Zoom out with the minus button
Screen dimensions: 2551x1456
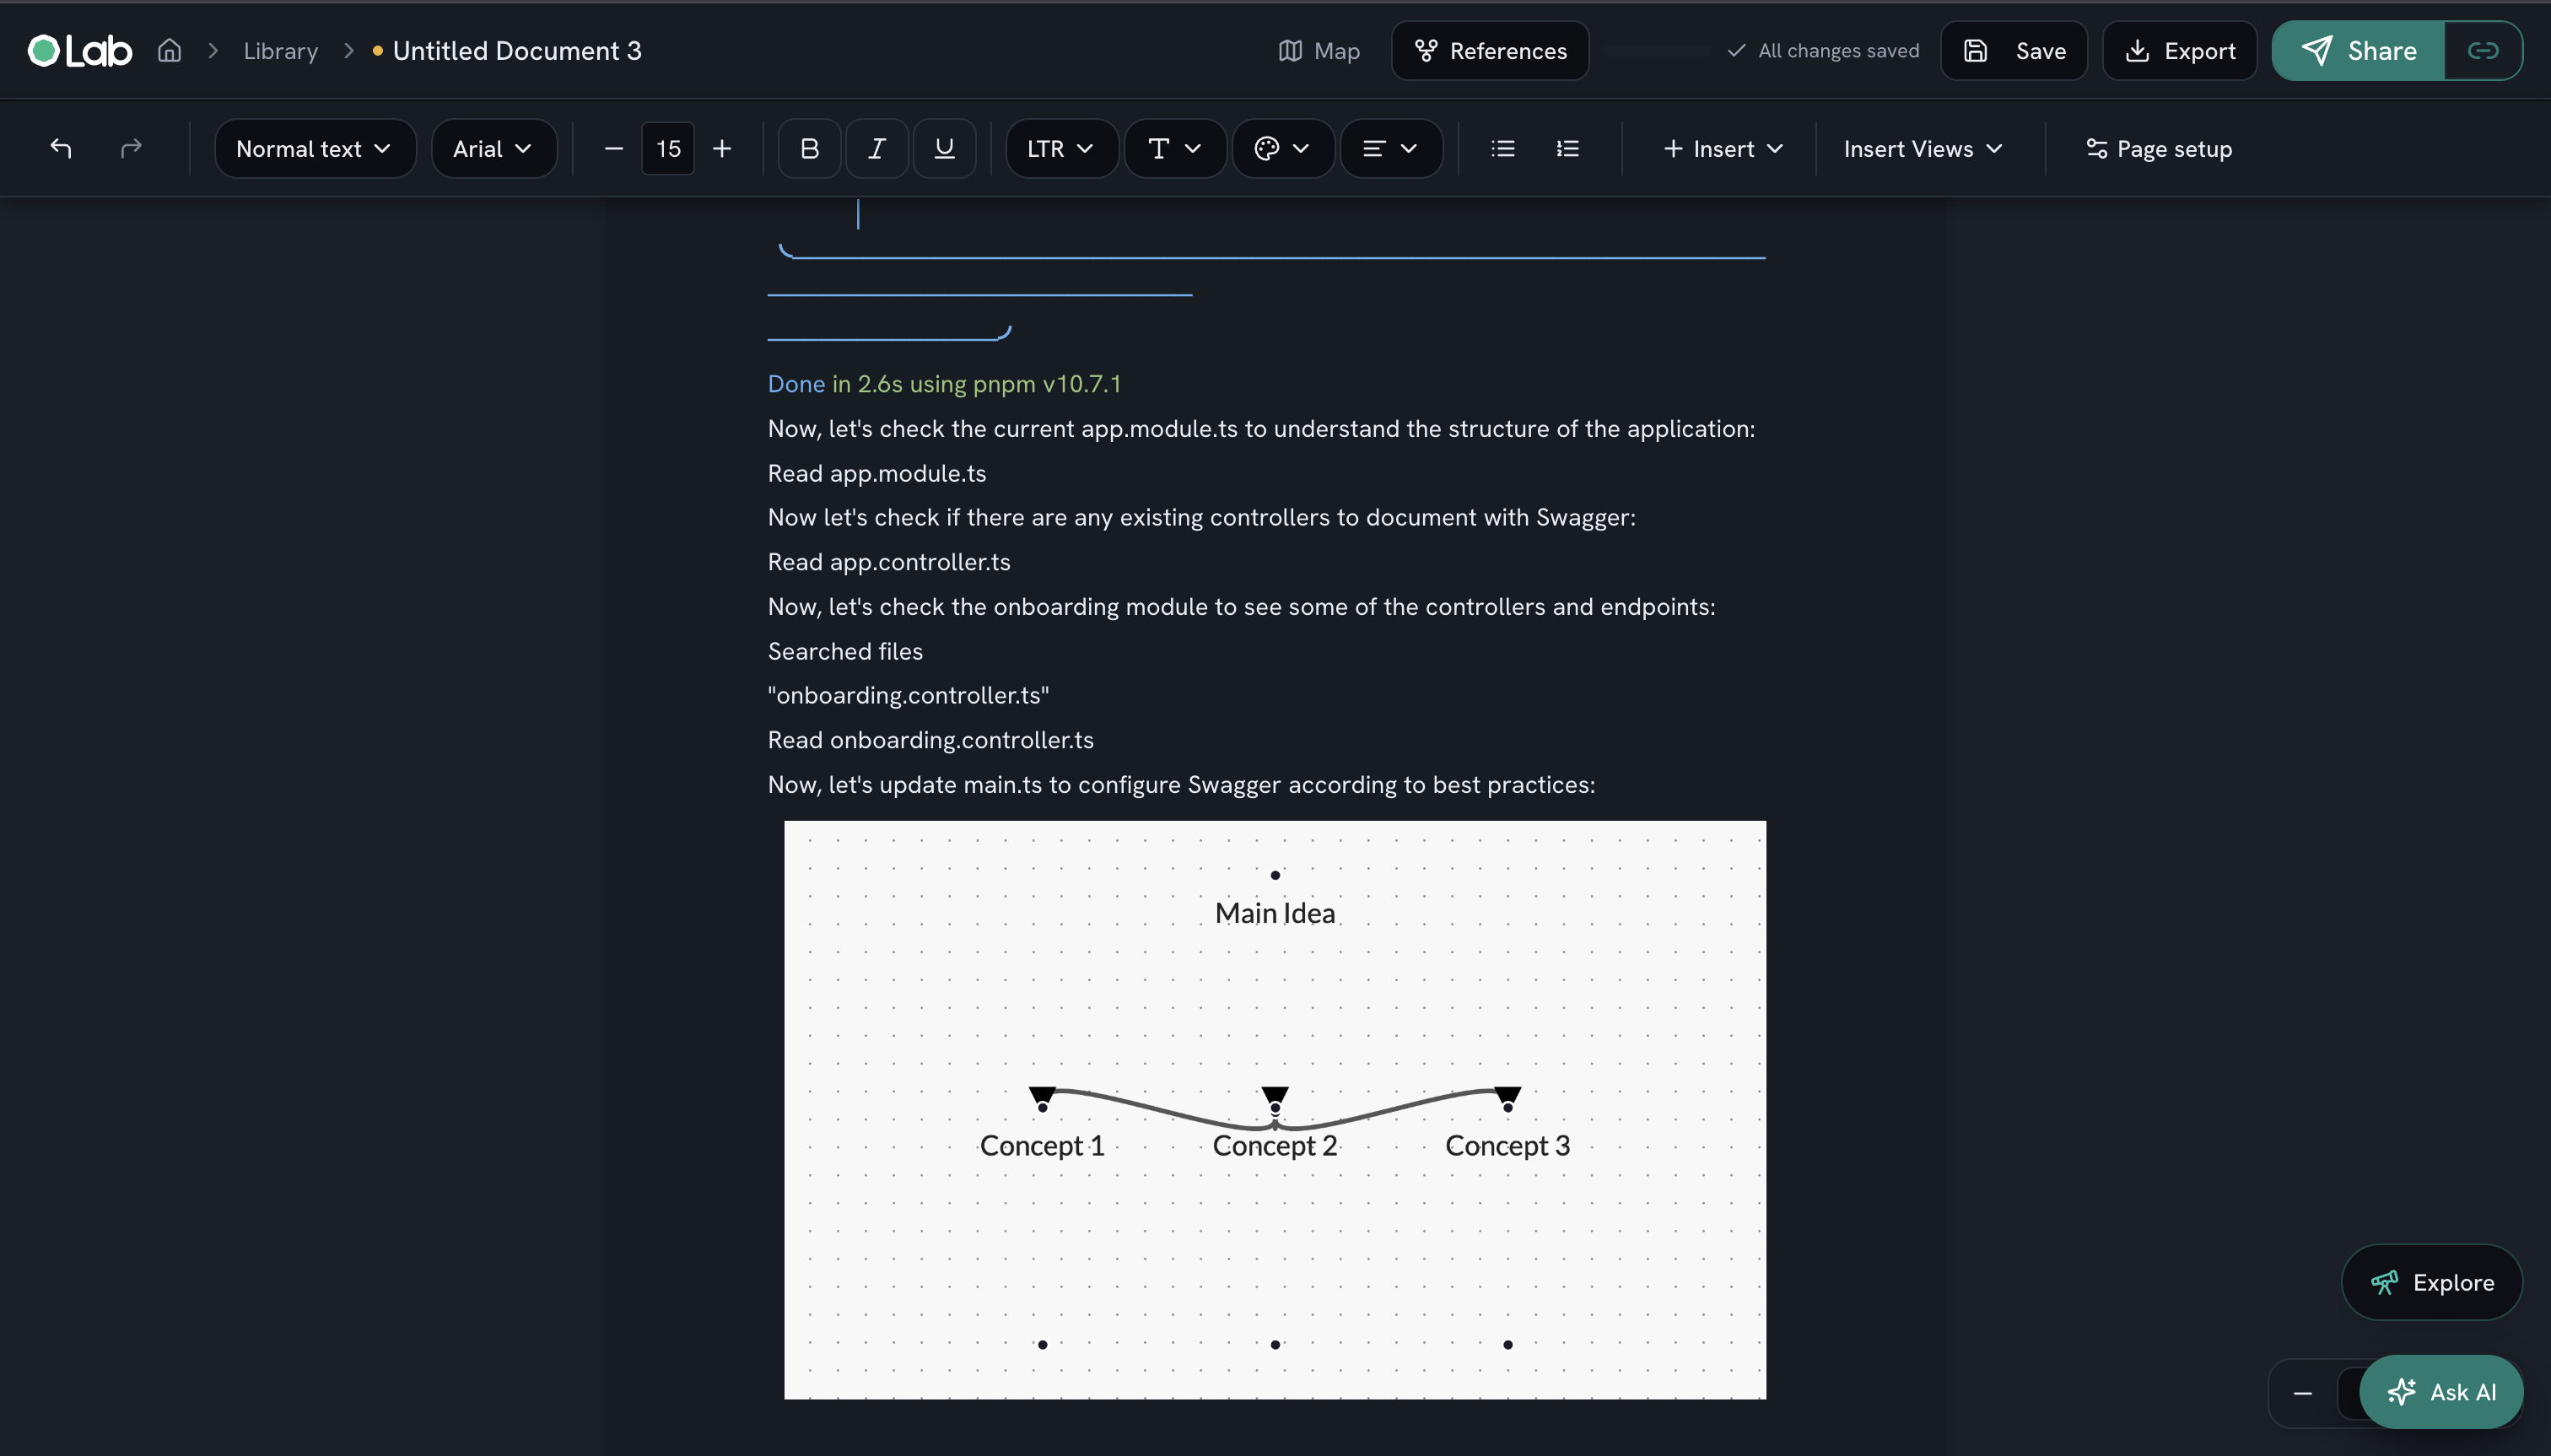2303,1393
